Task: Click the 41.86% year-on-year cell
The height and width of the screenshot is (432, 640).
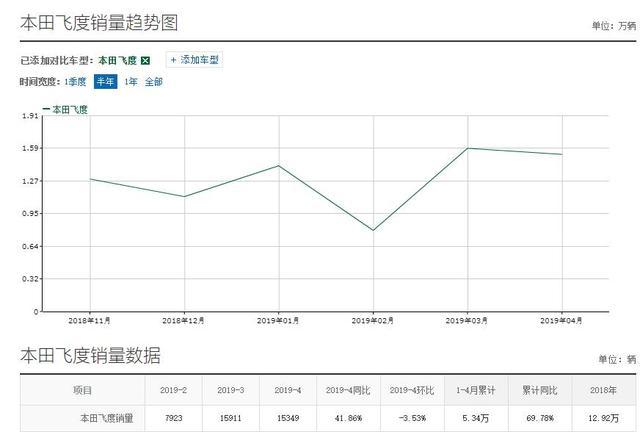Action: pyautogui.click(x=348, y=418)
